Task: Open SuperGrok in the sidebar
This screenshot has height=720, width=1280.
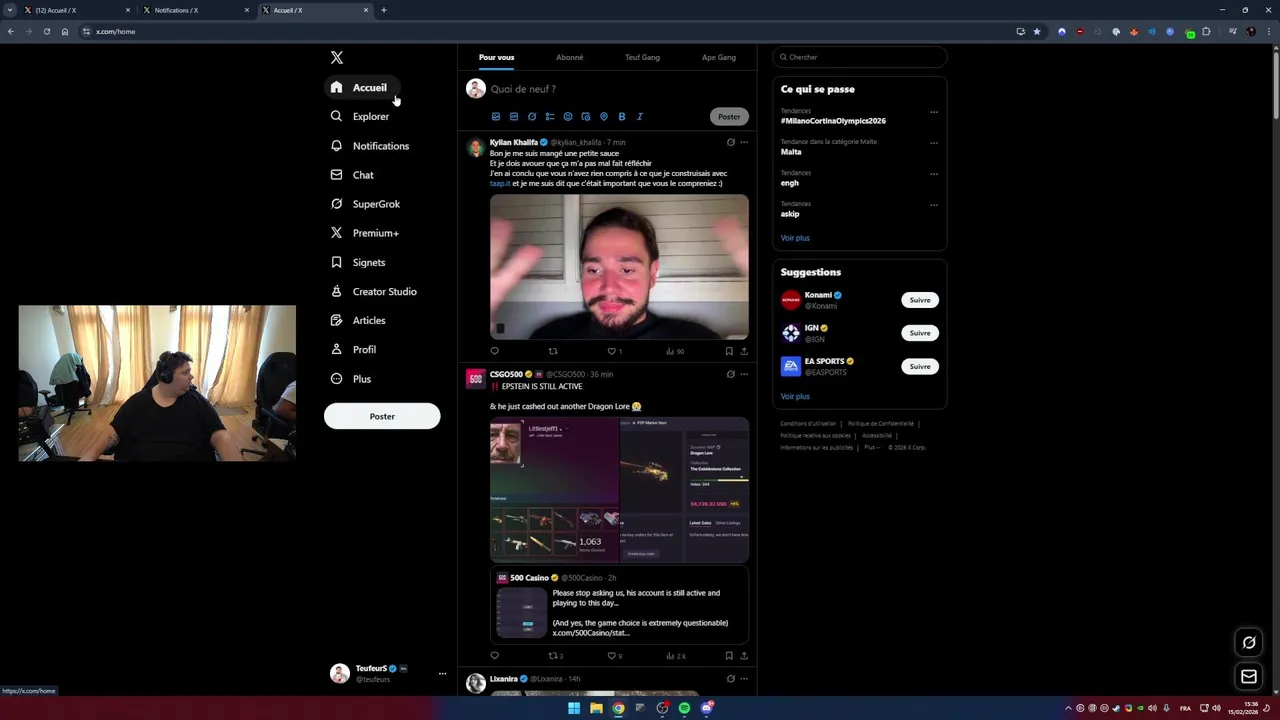Action: pyautogui.click(x=365, y=204)
